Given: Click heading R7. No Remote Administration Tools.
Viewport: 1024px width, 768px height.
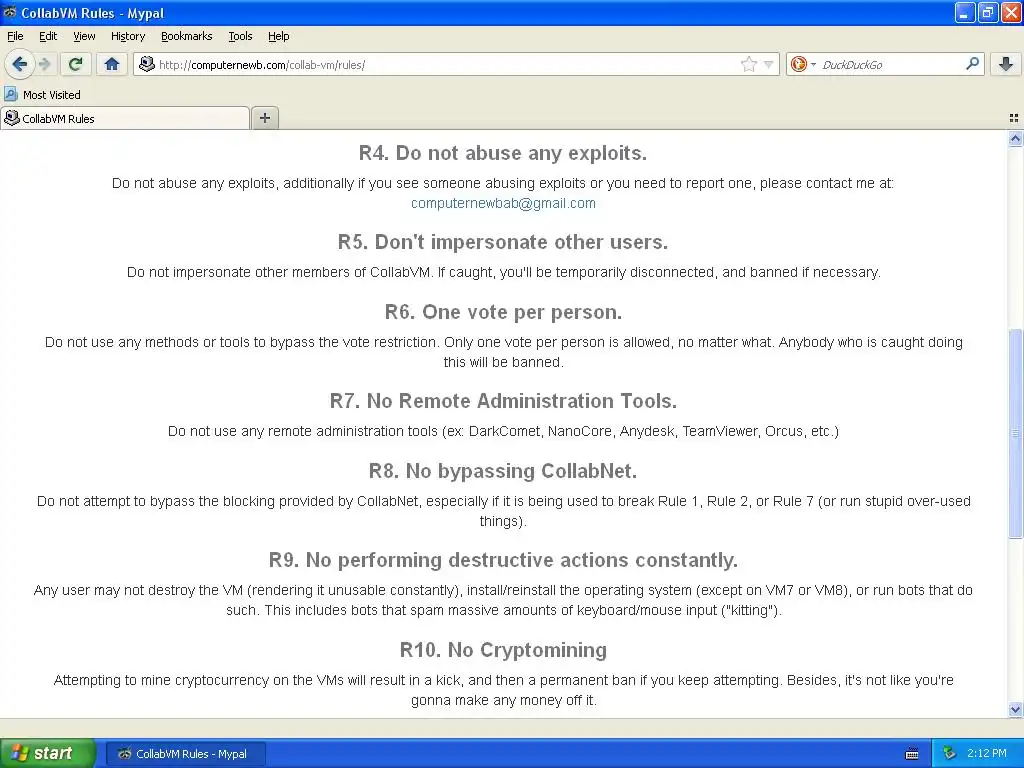Looking at the screenshot, I should click(x=503, y=400).
